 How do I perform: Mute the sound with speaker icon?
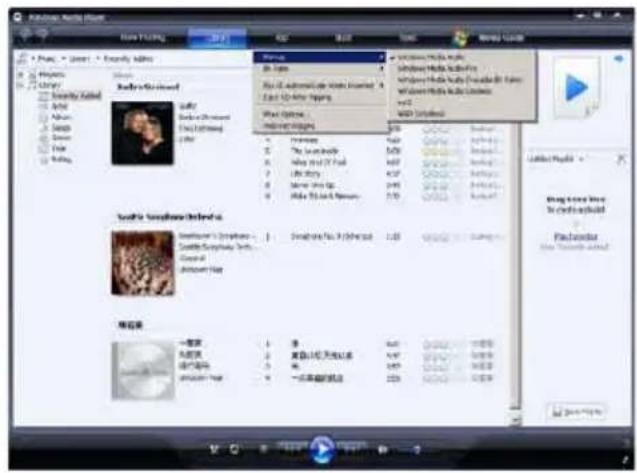pyautogui.click(x=382, y=449)
